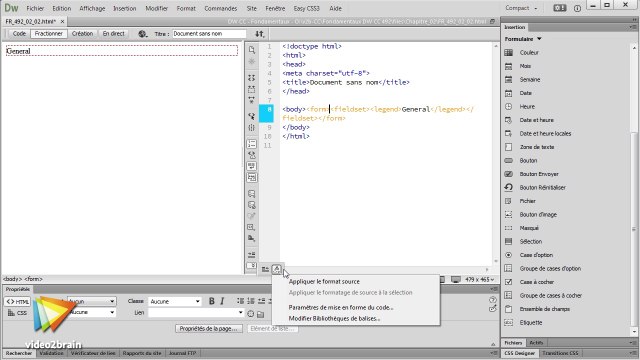Open the 479 x 465 window size dropdown
Image resolution: width=640 pixels, height=360 pixels.
click(480, 280)
